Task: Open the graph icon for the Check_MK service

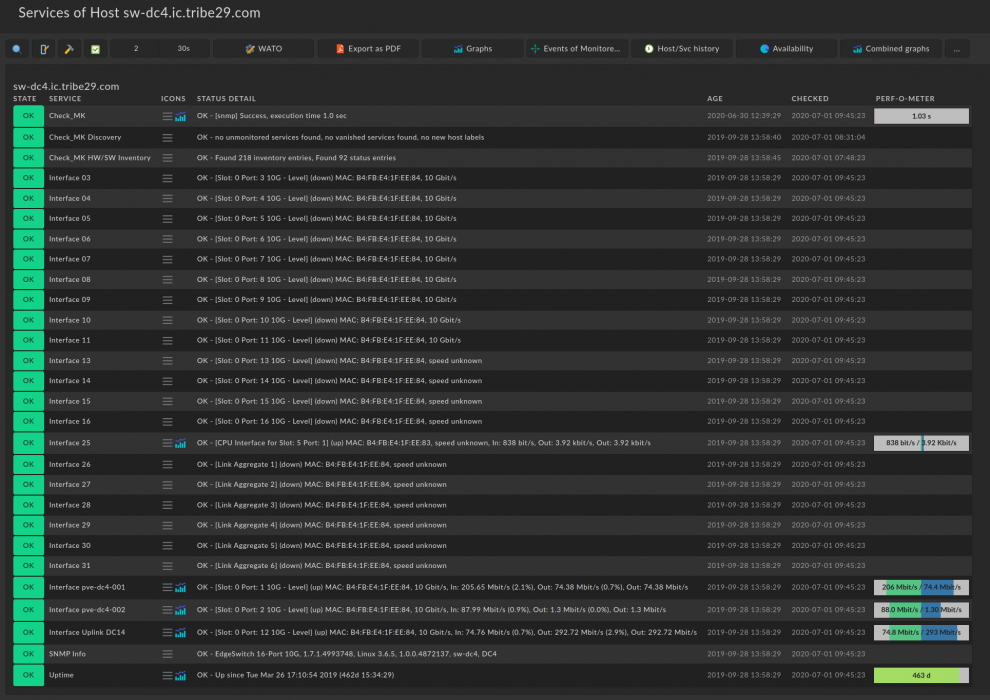Action: click(181, 116)
